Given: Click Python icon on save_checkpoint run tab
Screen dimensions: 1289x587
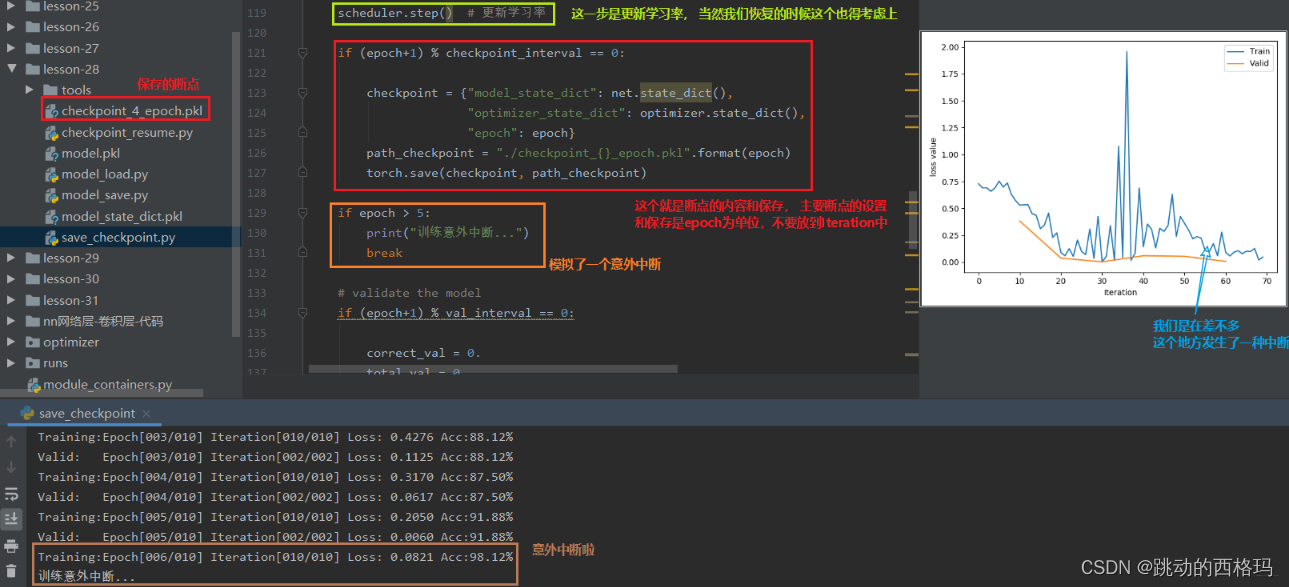Looking at the screenshot, I should coord(27,413).
